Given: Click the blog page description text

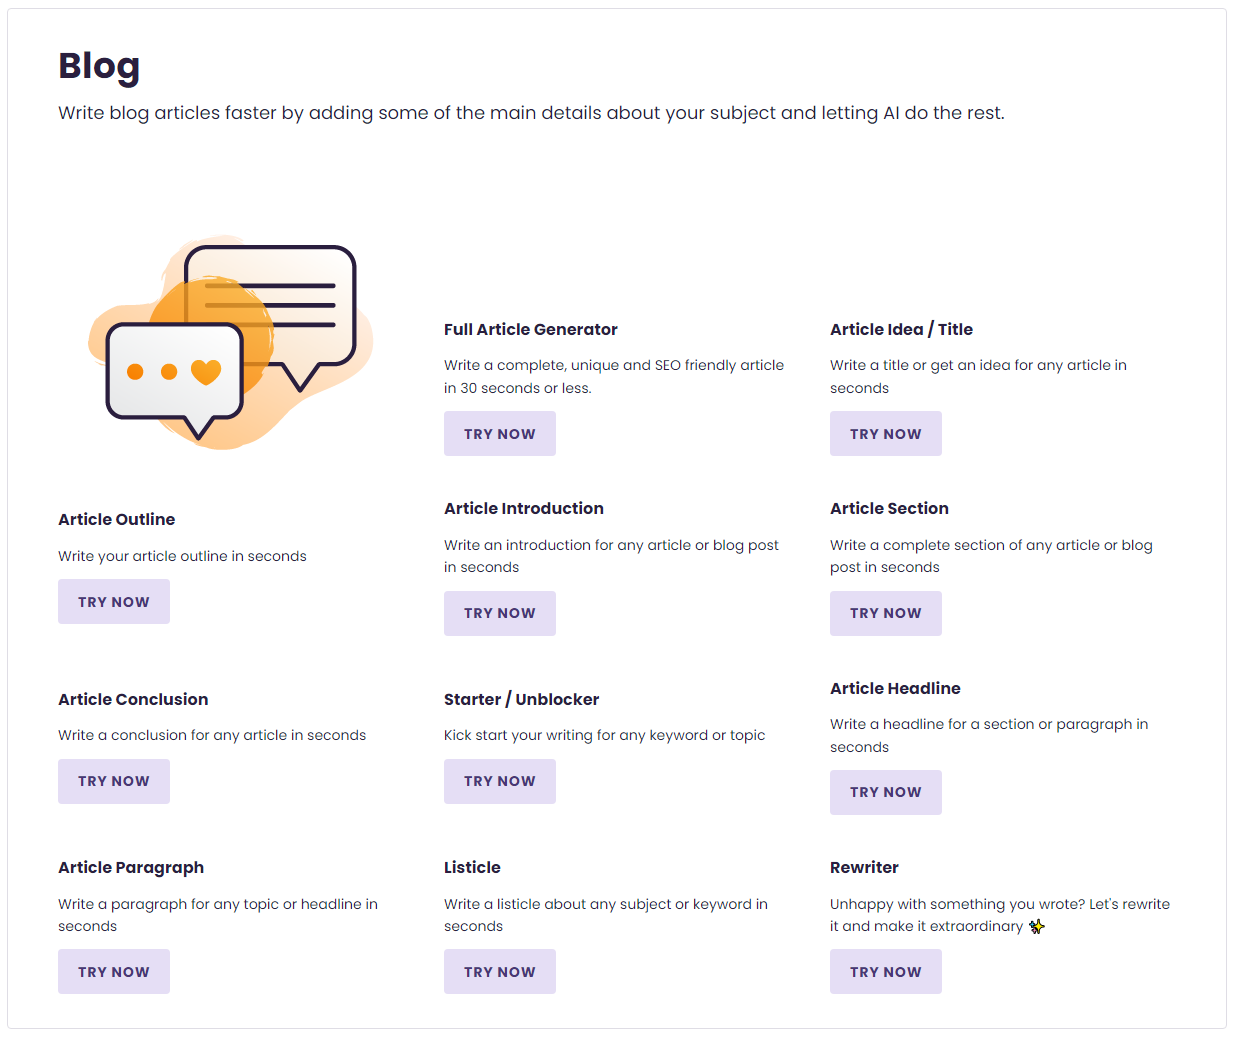Looking at the screenshot, I should (531, 113).
